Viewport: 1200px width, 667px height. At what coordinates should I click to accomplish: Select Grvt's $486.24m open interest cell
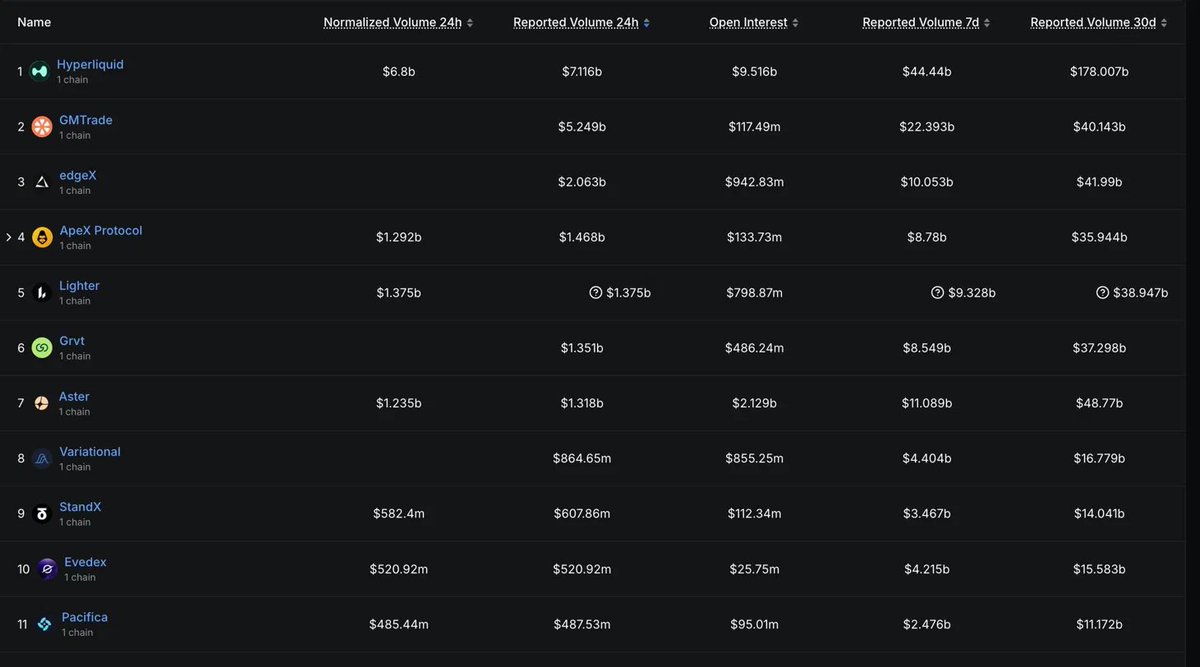755,348
